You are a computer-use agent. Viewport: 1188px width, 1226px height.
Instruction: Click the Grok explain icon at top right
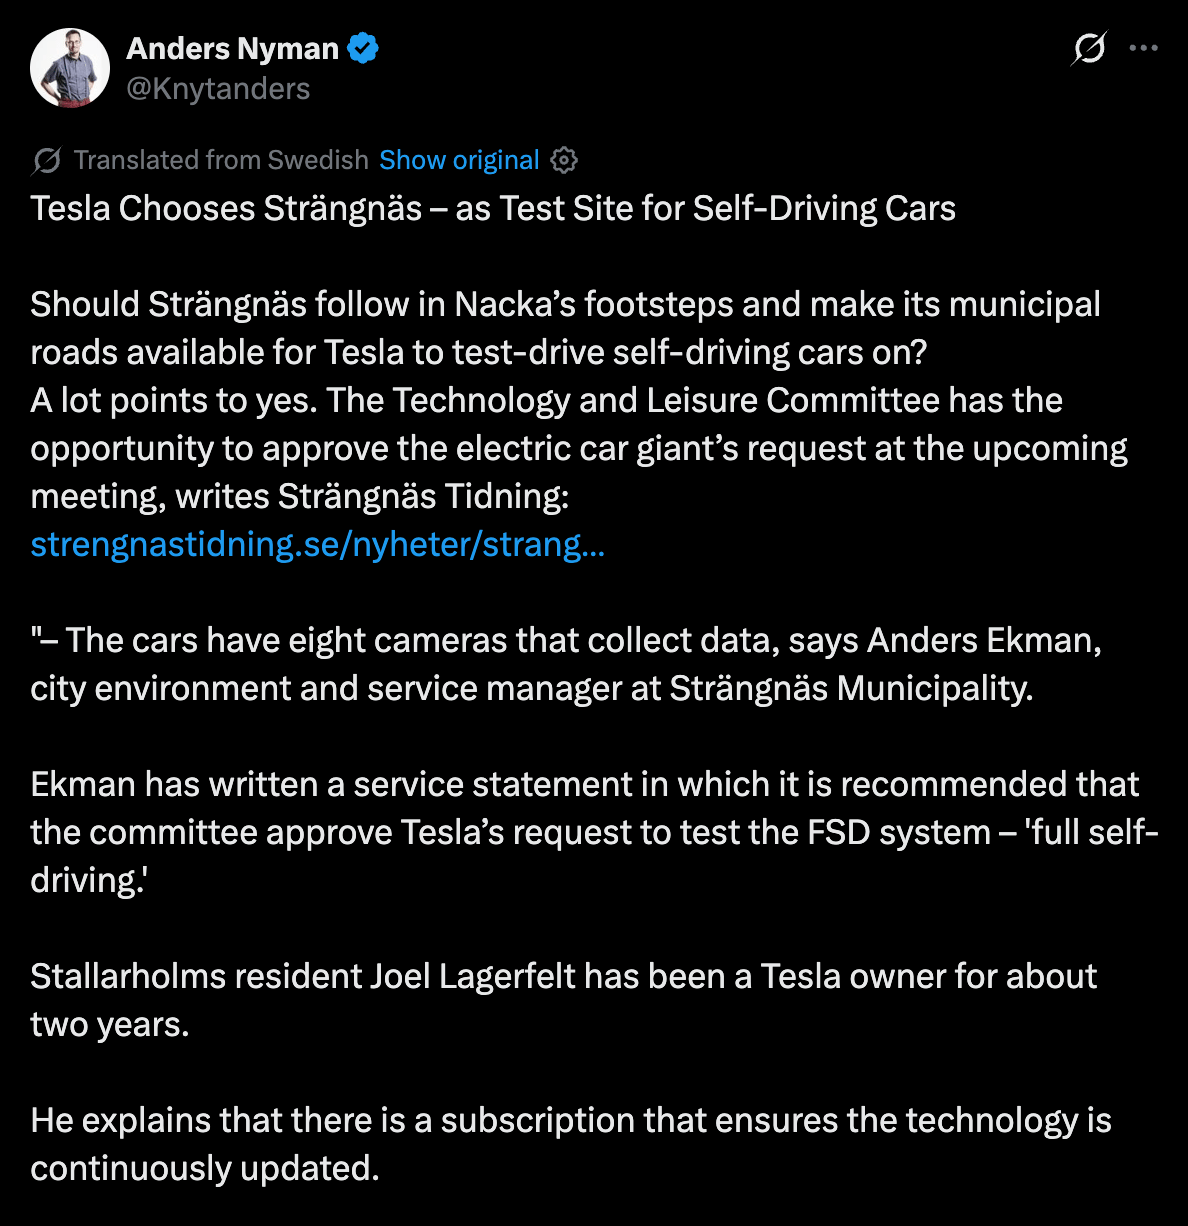coord(1089,48)
